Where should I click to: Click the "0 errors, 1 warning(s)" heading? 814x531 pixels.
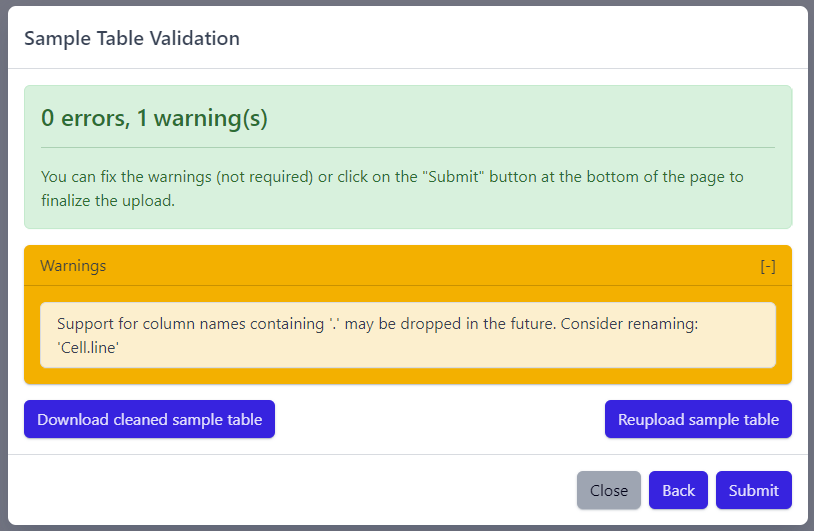(x=154, y=118)
